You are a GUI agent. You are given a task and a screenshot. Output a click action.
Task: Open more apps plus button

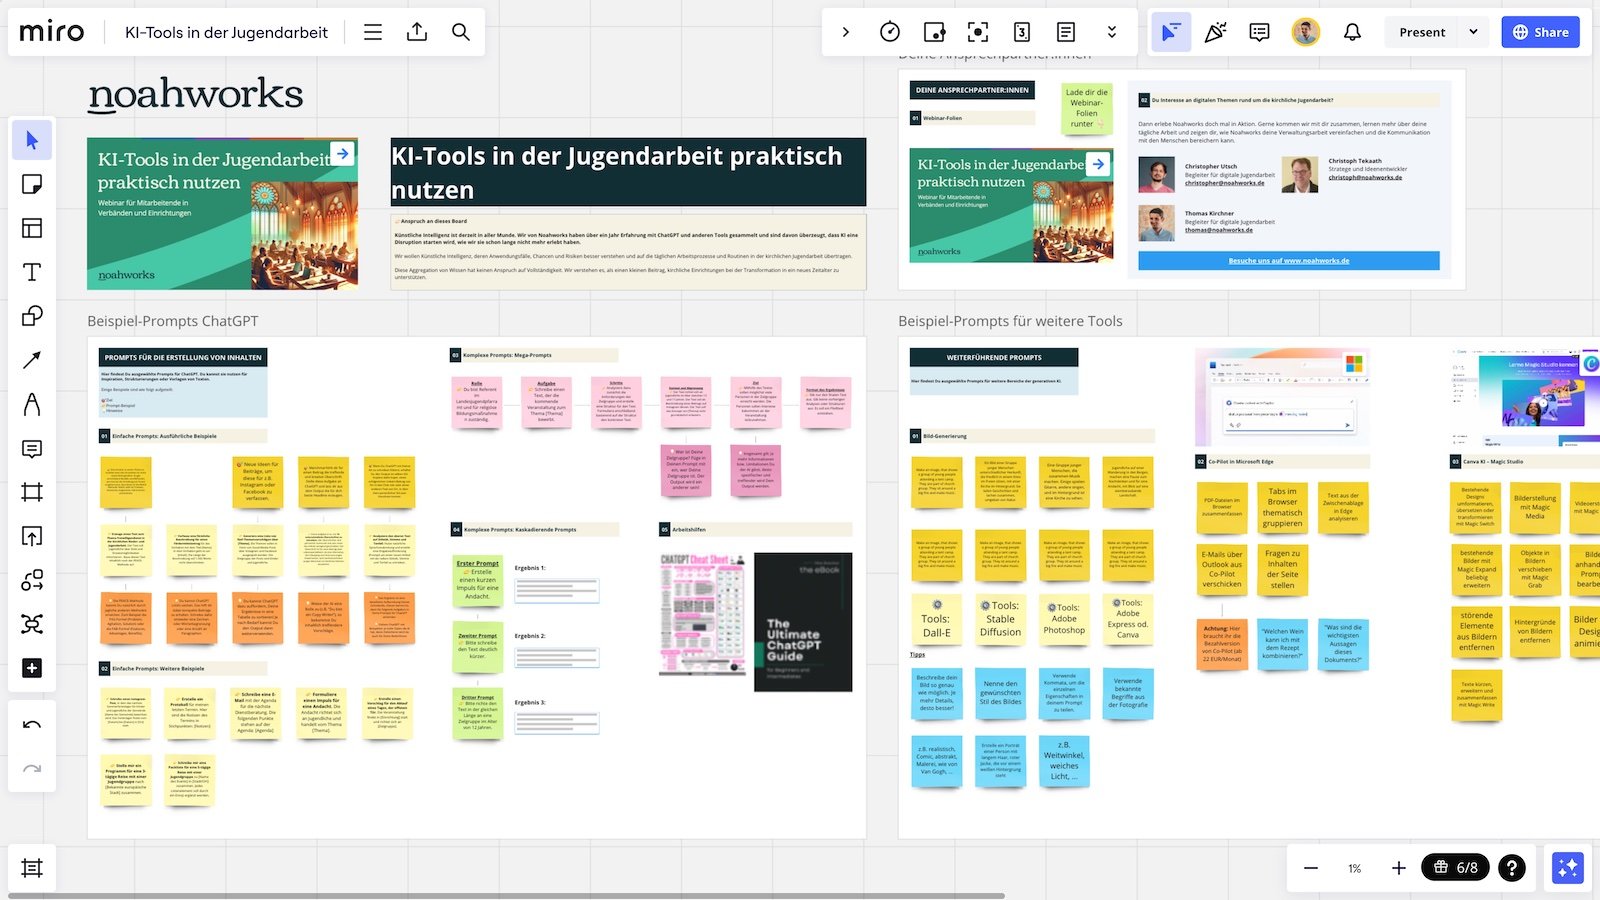32,668
